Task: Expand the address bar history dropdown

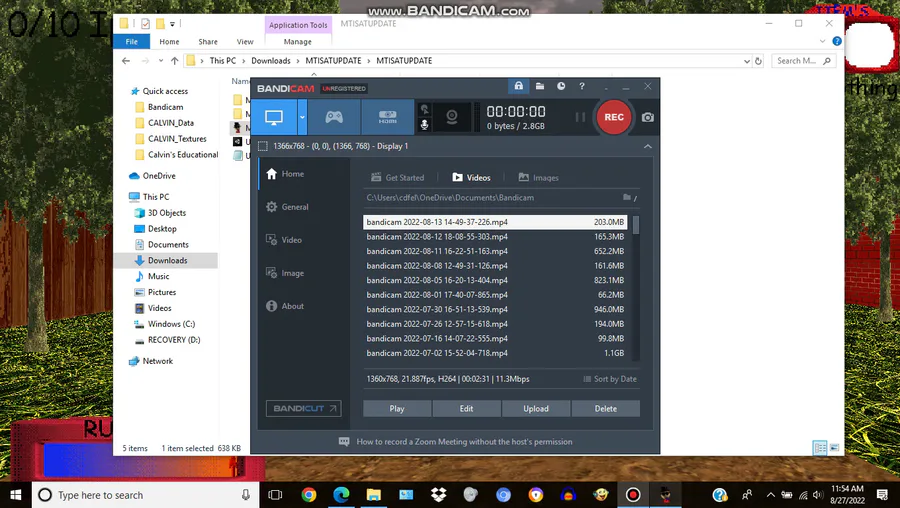Action: [746, 61]
